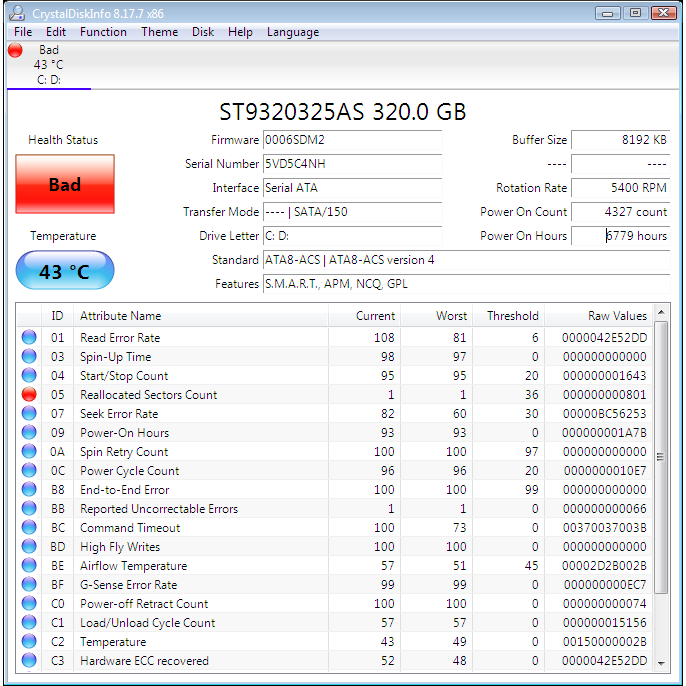Screen dimensions: 686x686
Task: Select the Reported Uncorrectable Errors attribute name
Action: (159, 508)
